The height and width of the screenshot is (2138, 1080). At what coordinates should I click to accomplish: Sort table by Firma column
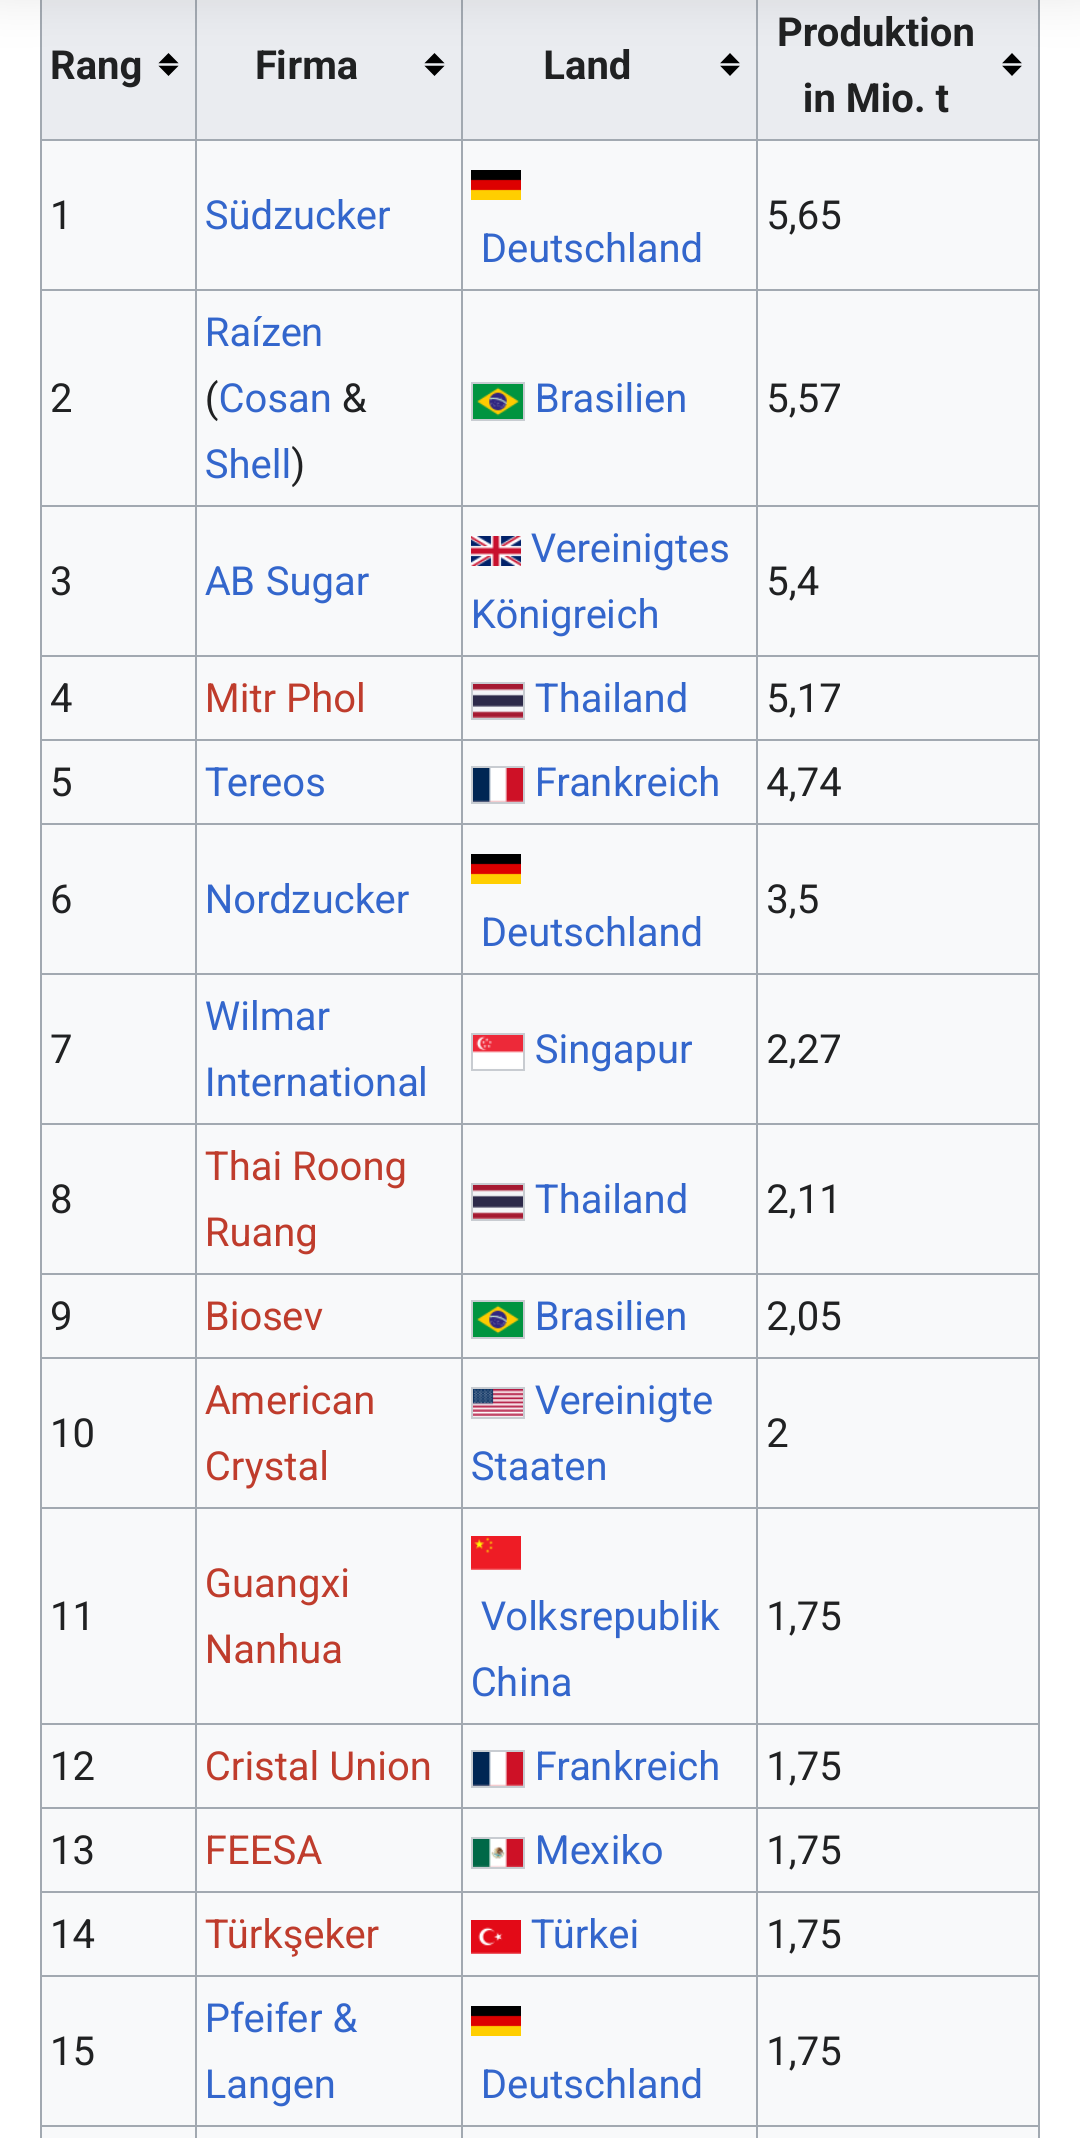tap(434, 66)
